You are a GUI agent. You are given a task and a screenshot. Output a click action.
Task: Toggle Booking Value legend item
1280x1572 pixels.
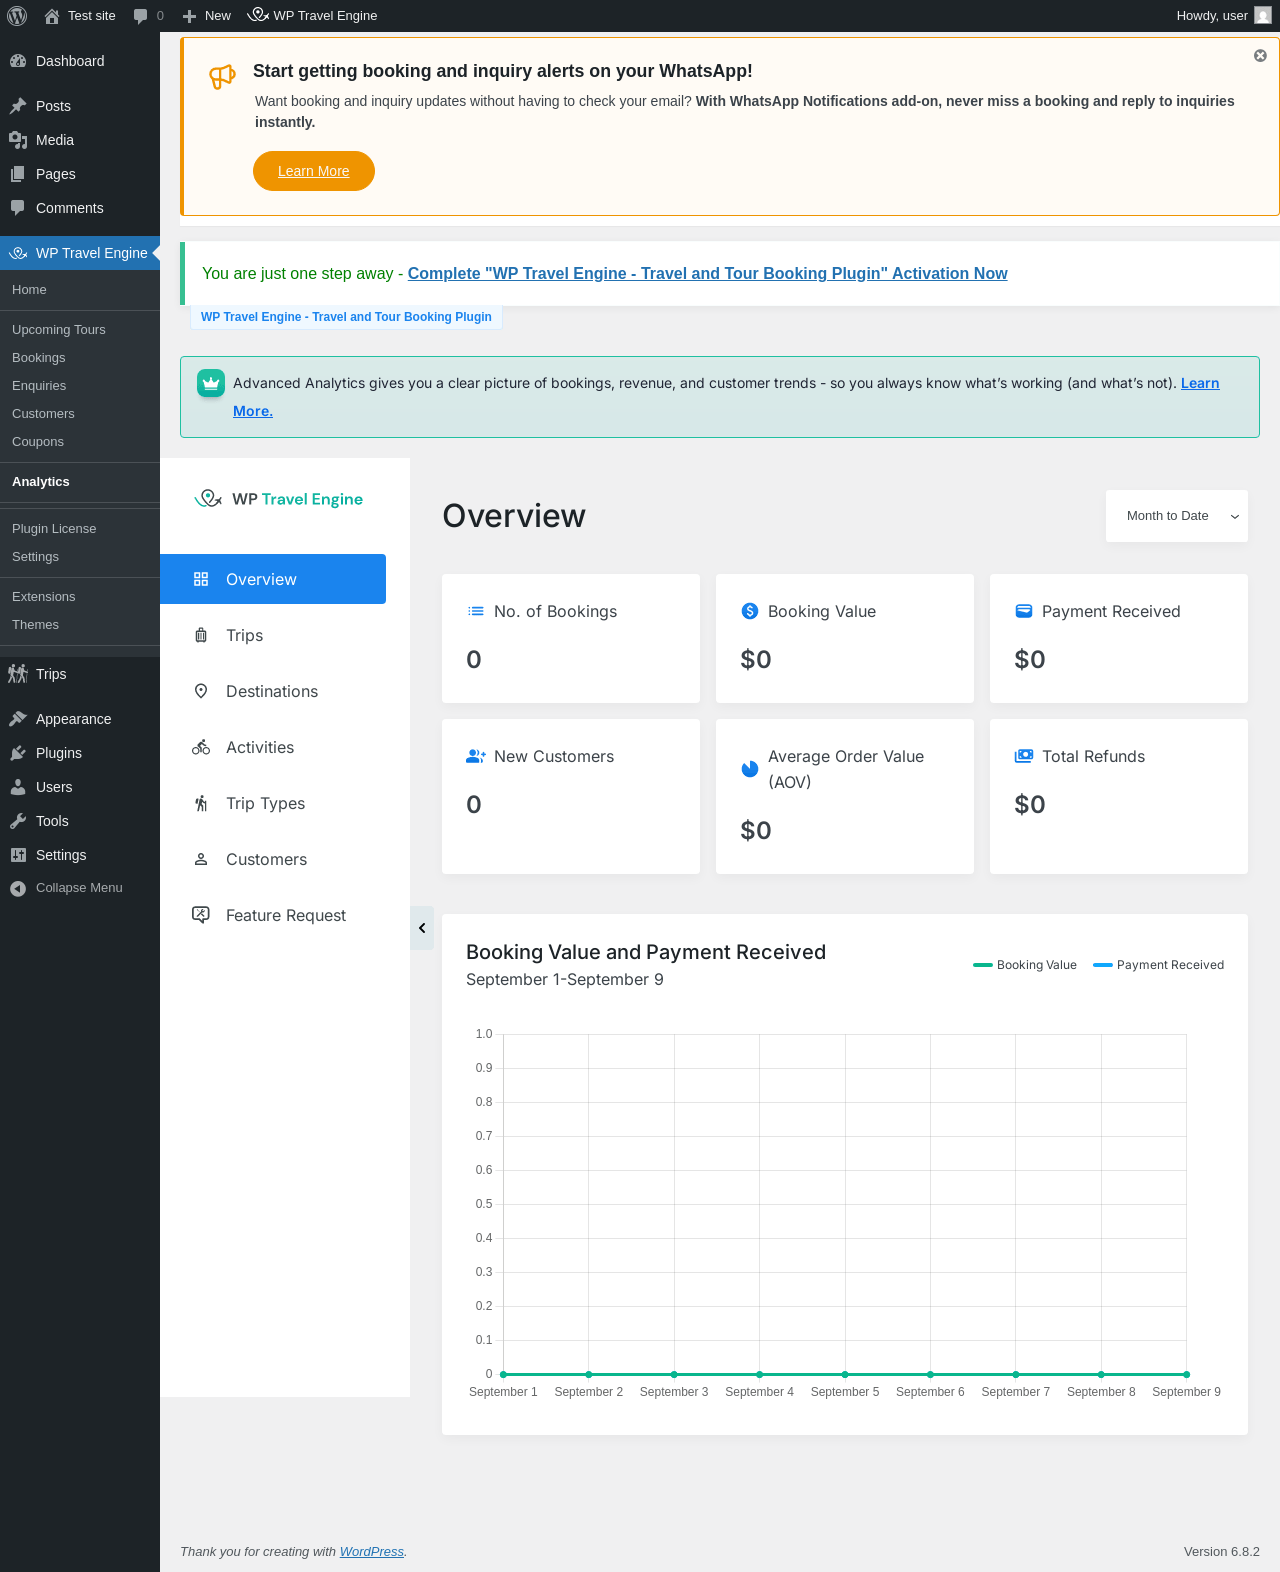point(1025,965)
